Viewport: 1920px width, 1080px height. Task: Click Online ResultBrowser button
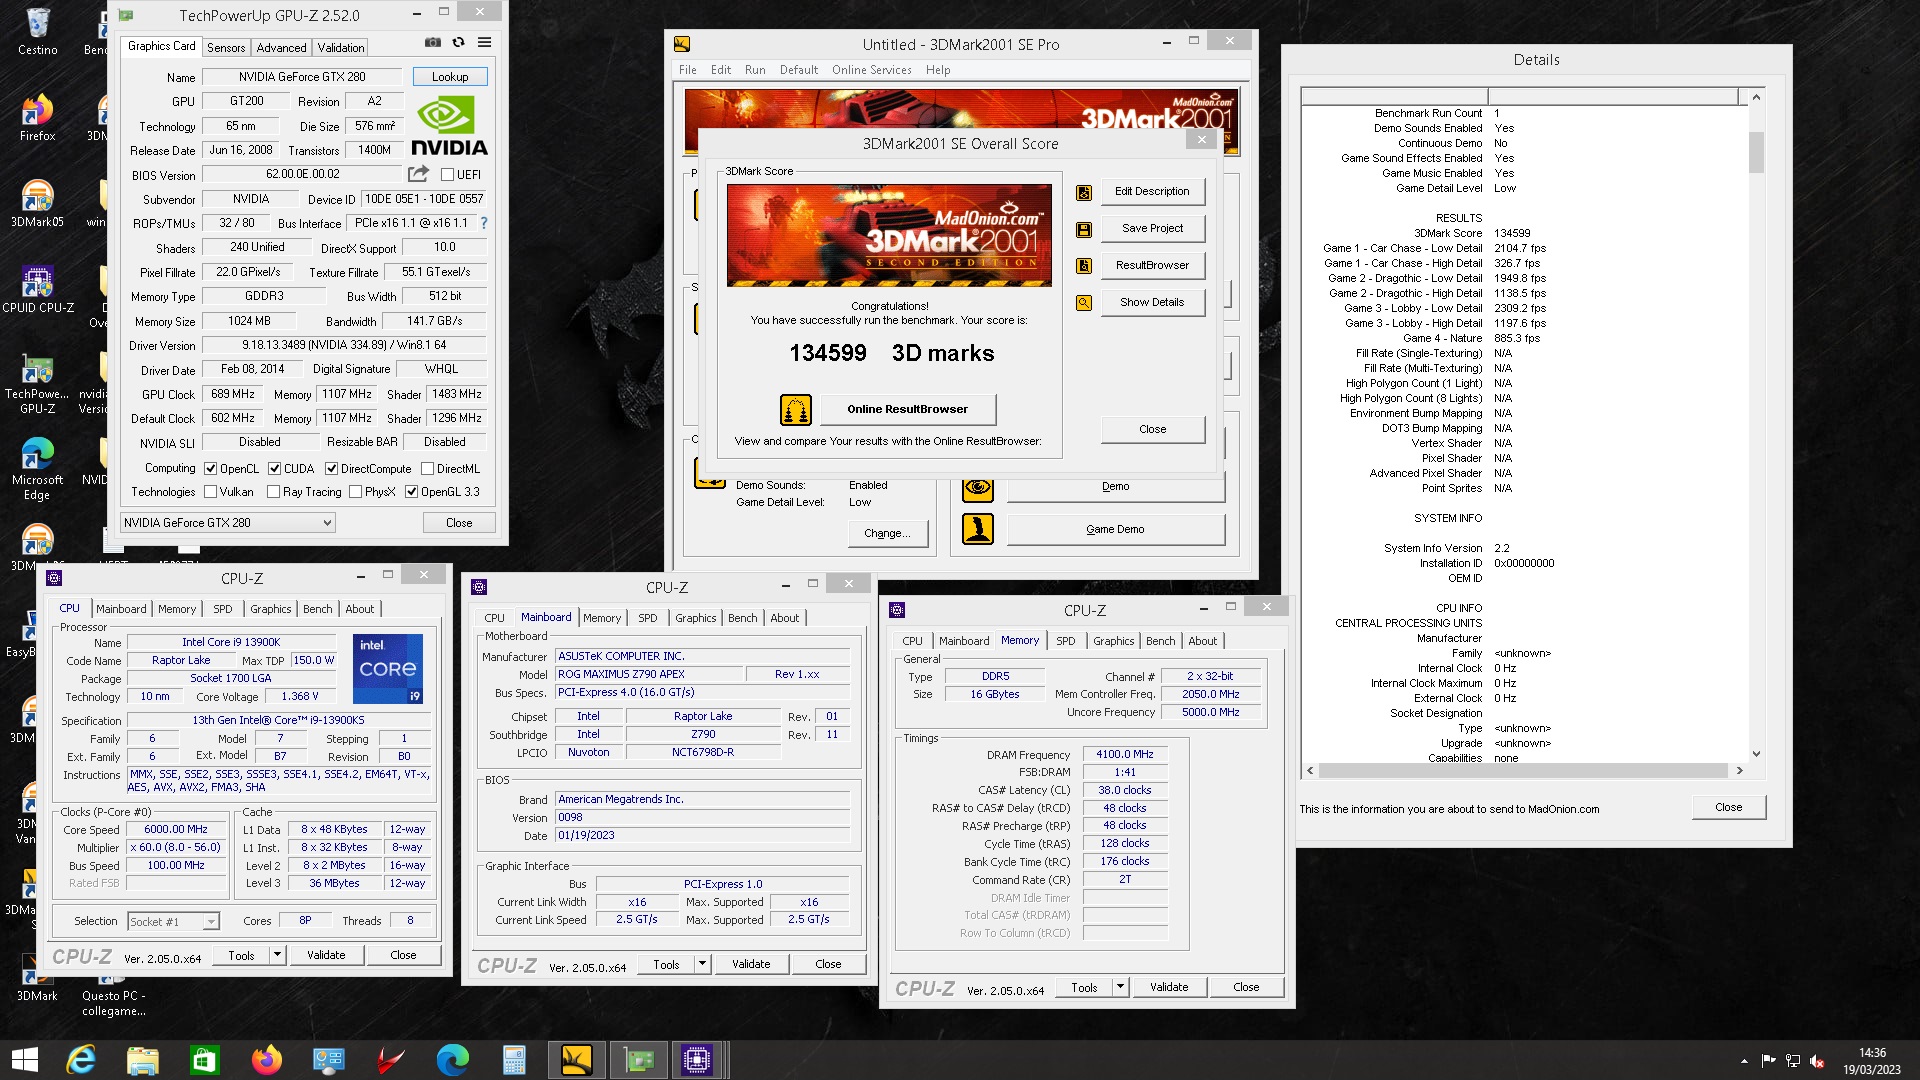coord(908,410)
